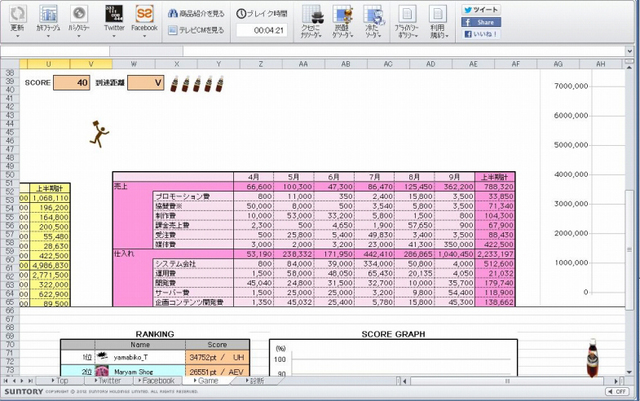Click テレビCMを見る button
Viewport: 640px width, 401px height.
click(195, 31)
